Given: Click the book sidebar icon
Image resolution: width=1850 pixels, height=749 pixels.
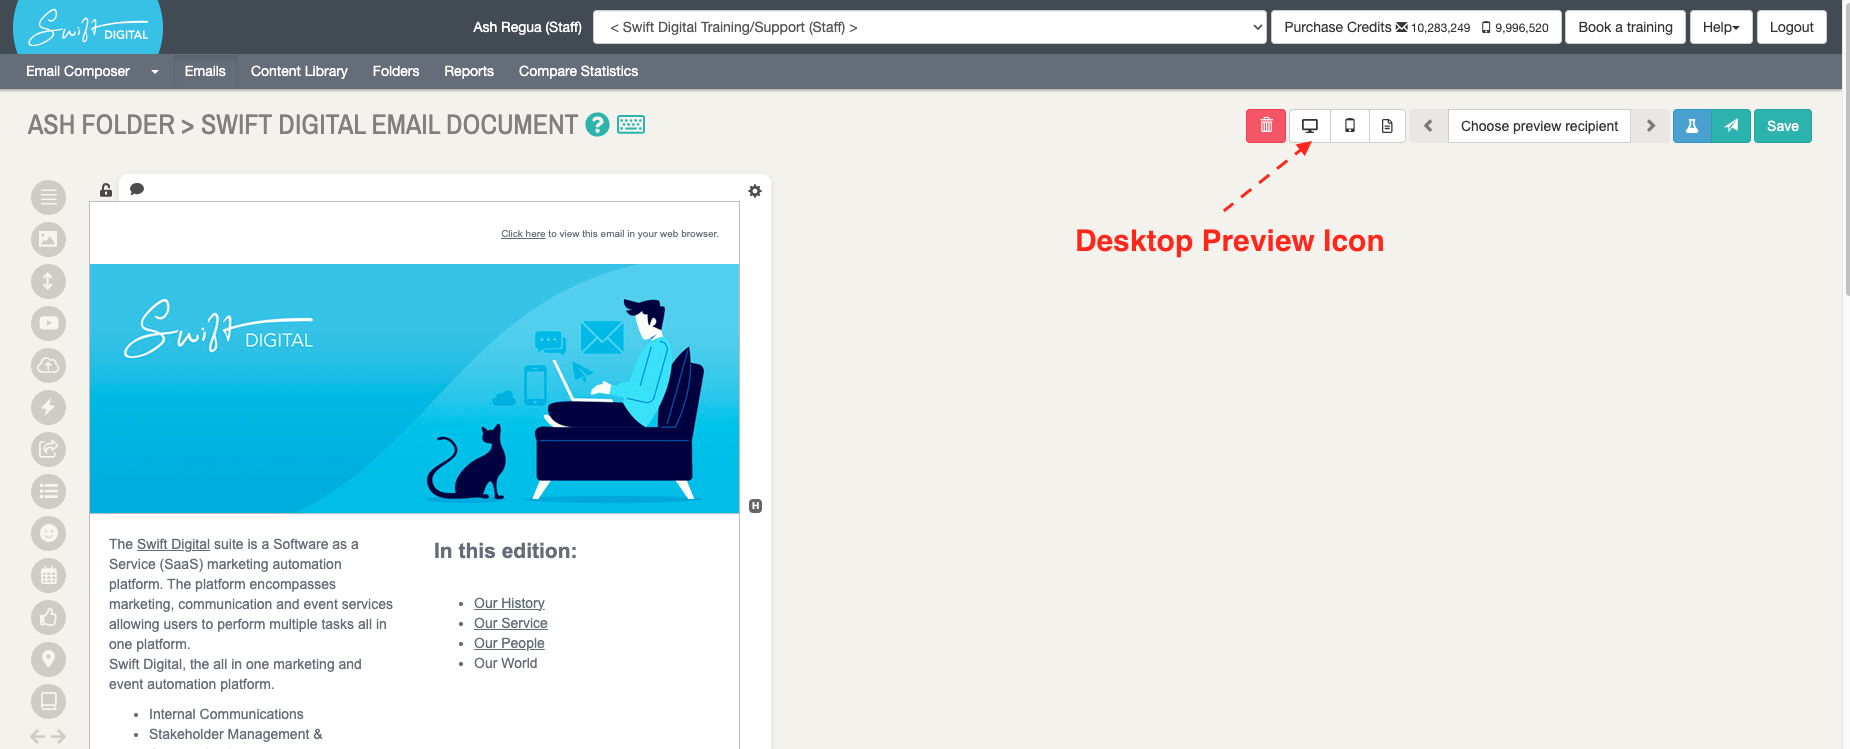Looking at the screenshot, I should click(48, 701).
